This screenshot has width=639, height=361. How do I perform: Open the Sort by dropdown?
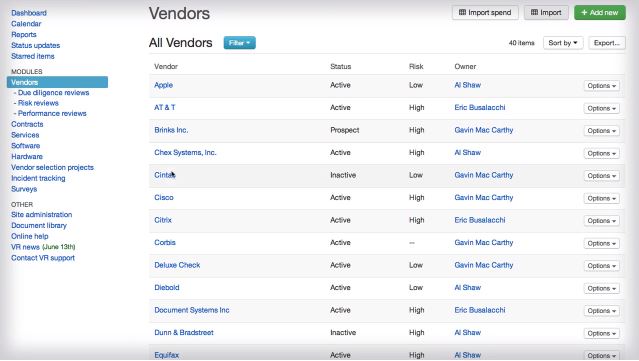point(563,43)
